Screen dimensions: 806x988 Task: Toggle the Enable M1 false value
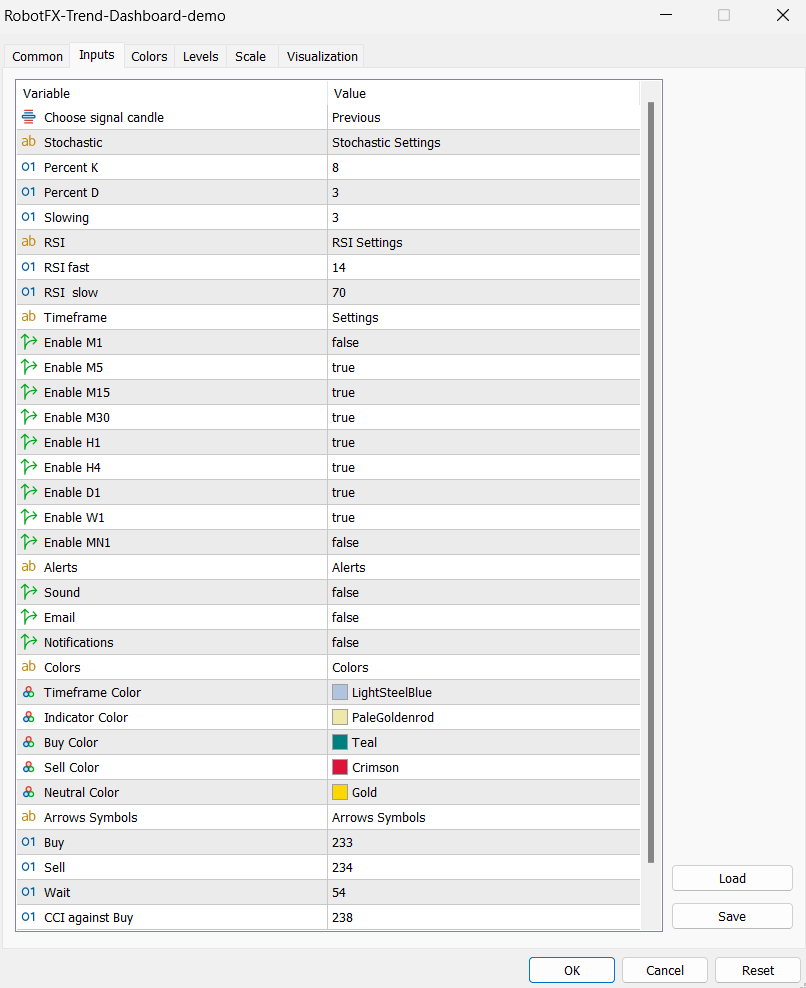click(x=483, y=342)
